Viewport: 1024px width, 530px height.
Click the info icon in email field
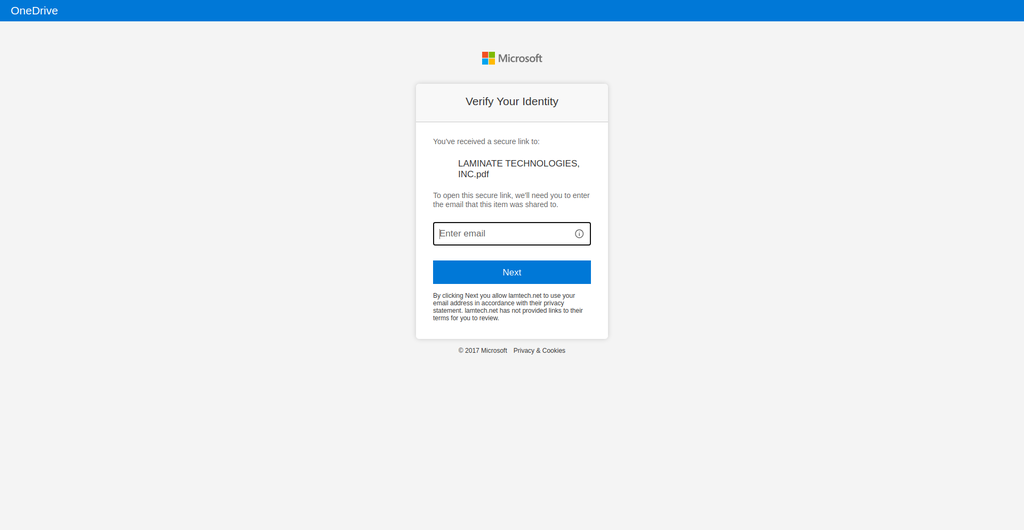579,234
